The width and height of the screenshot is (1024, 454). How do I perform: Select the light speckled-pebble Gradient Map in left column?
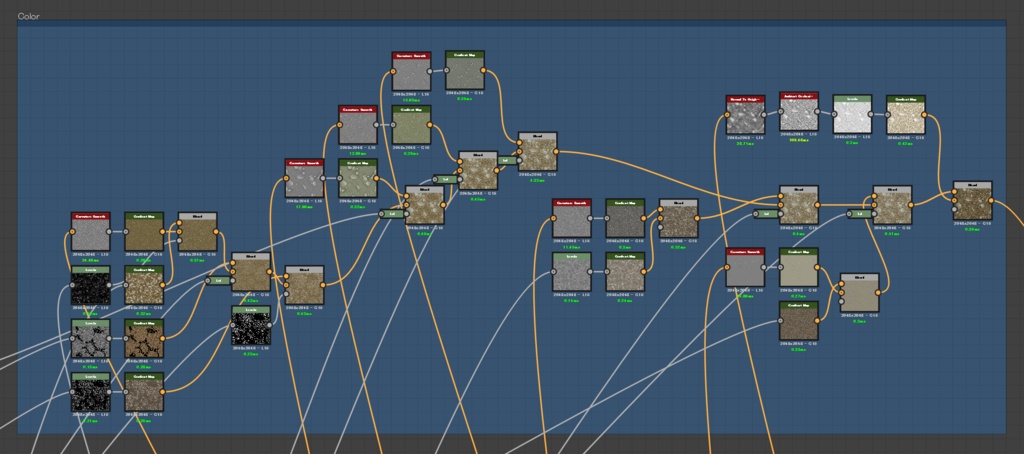point(144,285)
